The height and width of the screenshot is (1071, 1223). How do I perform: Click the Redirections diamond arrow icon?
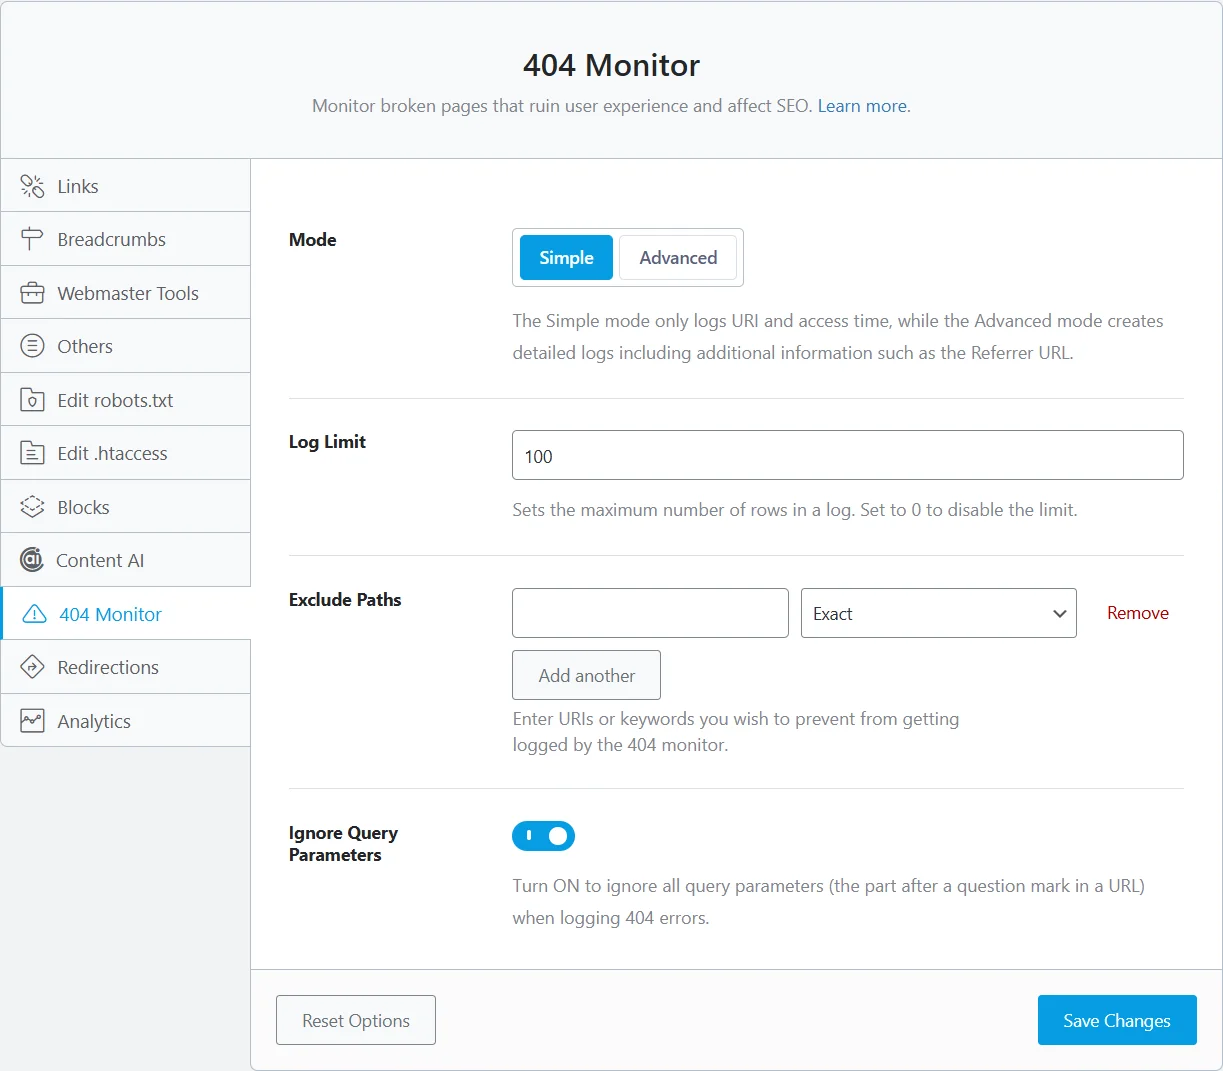[33, 667]
